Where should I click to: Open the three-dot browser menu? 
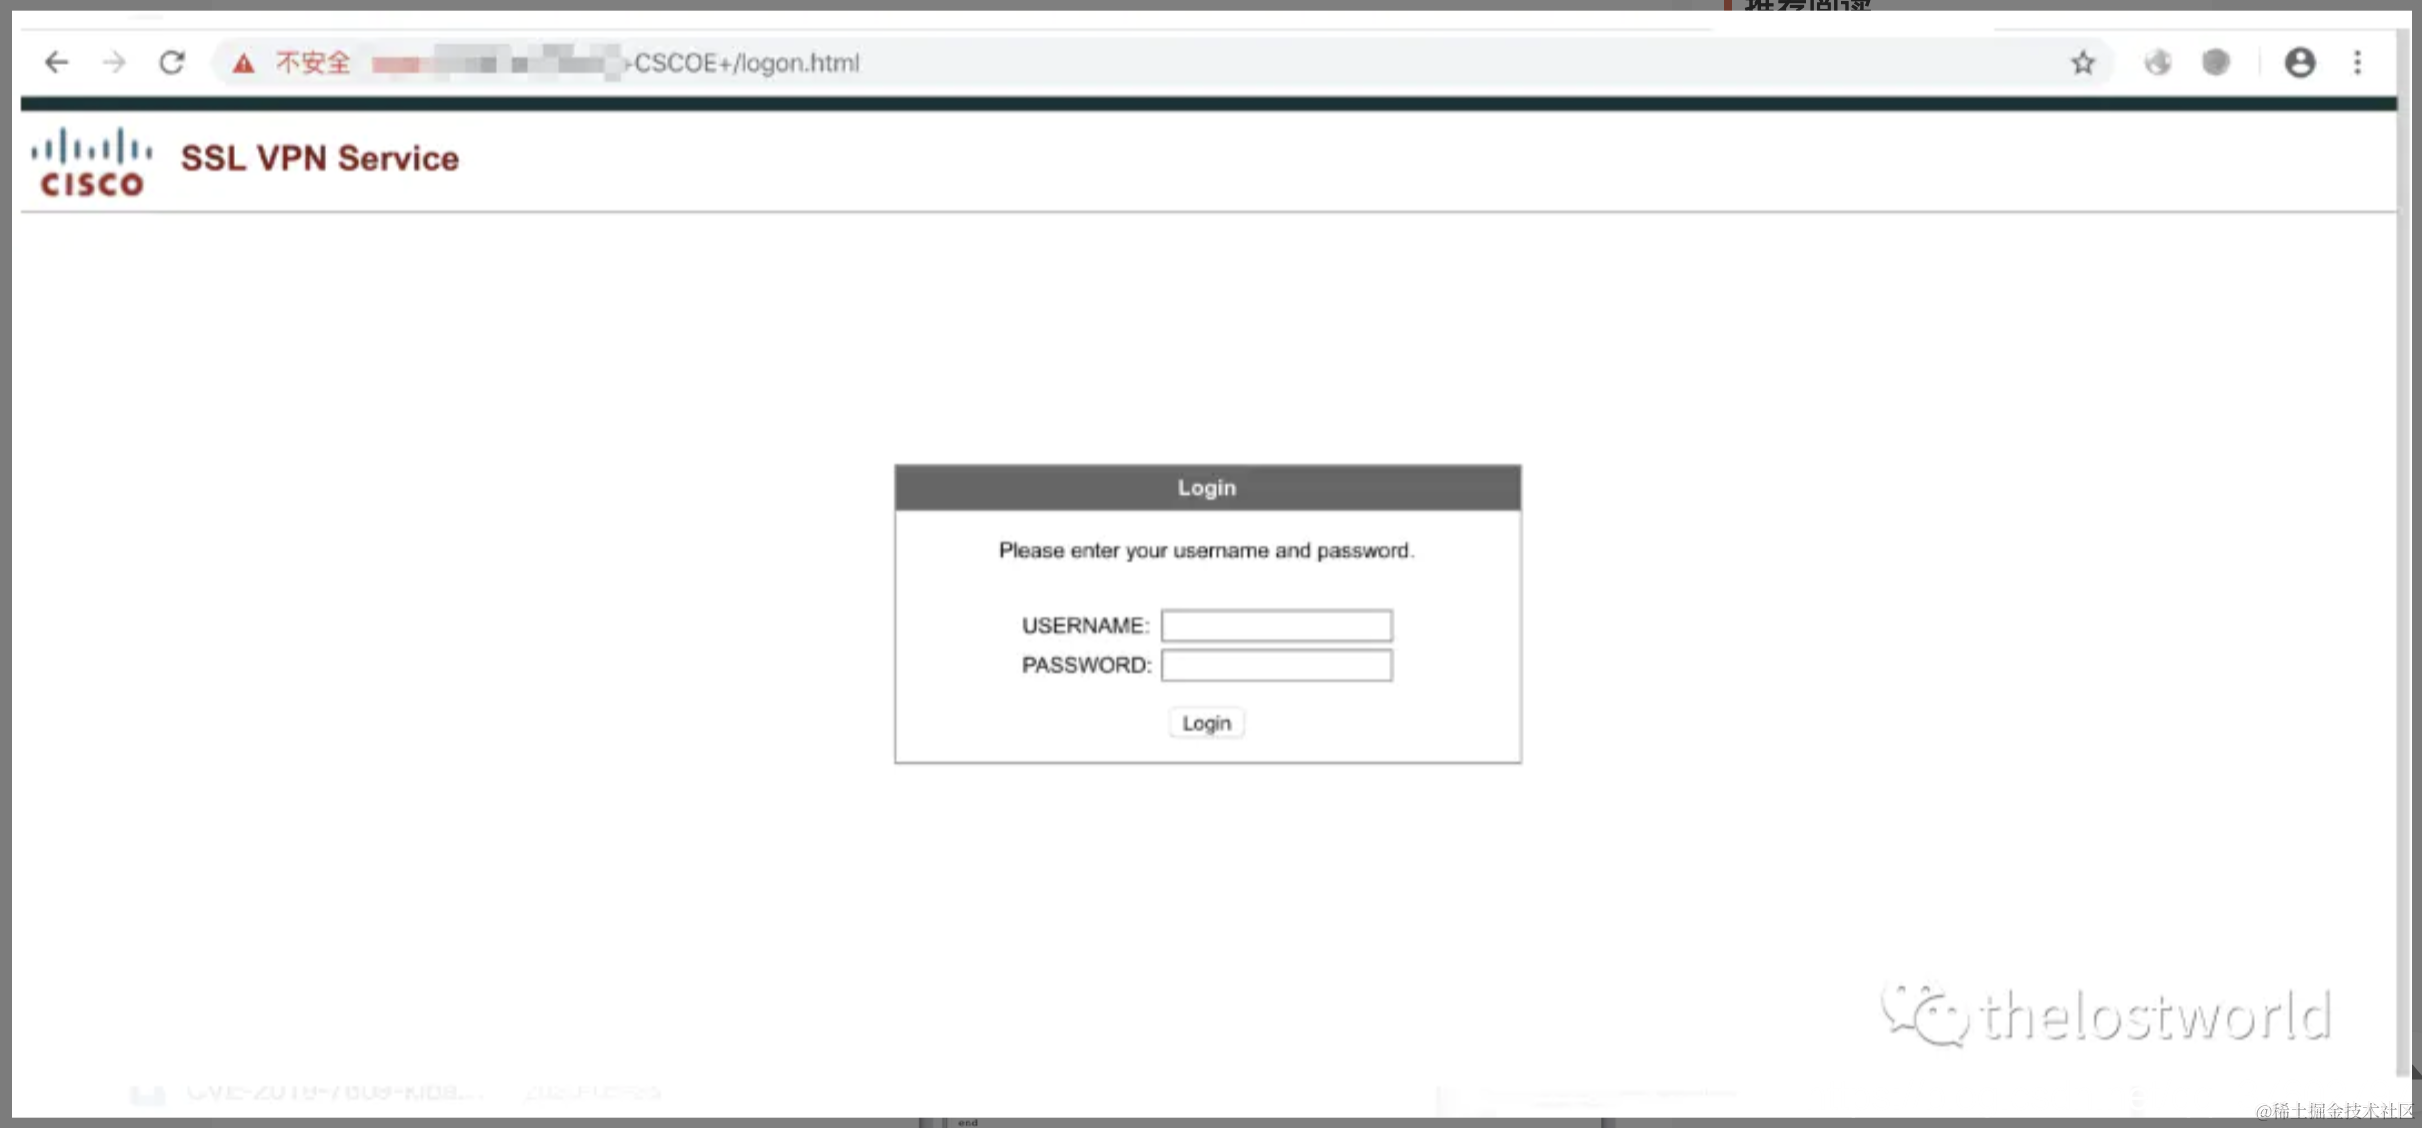[x=2357, y=63]
